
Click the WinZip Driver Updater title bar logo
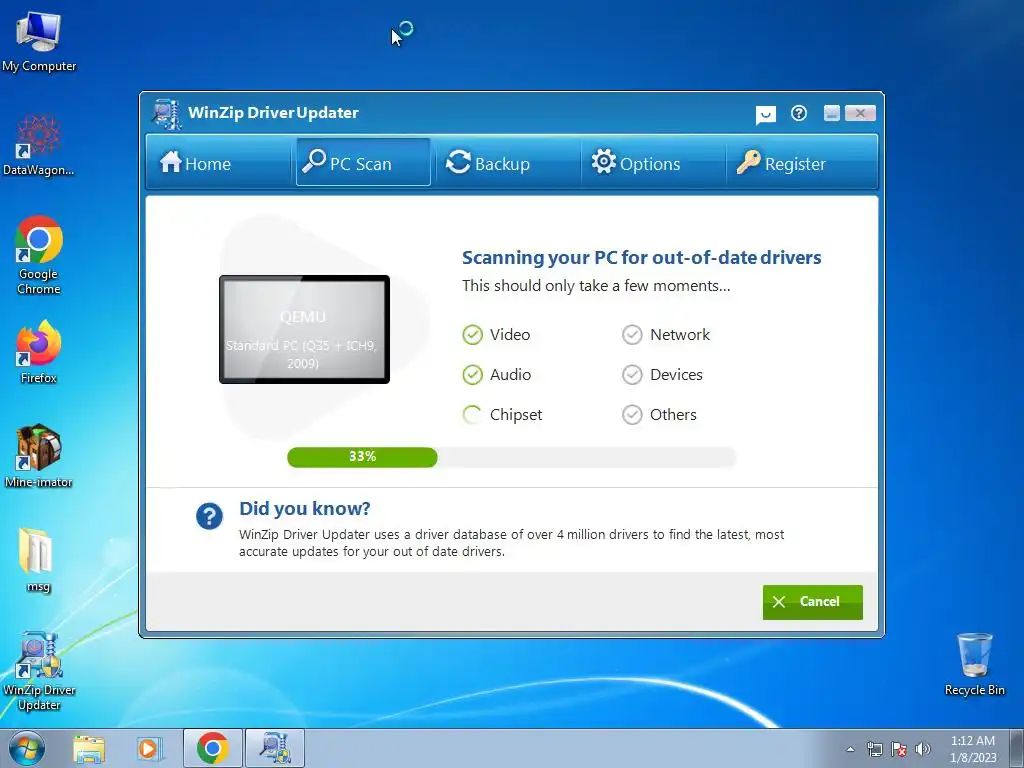pyautogui.click(x=167, y=114)
